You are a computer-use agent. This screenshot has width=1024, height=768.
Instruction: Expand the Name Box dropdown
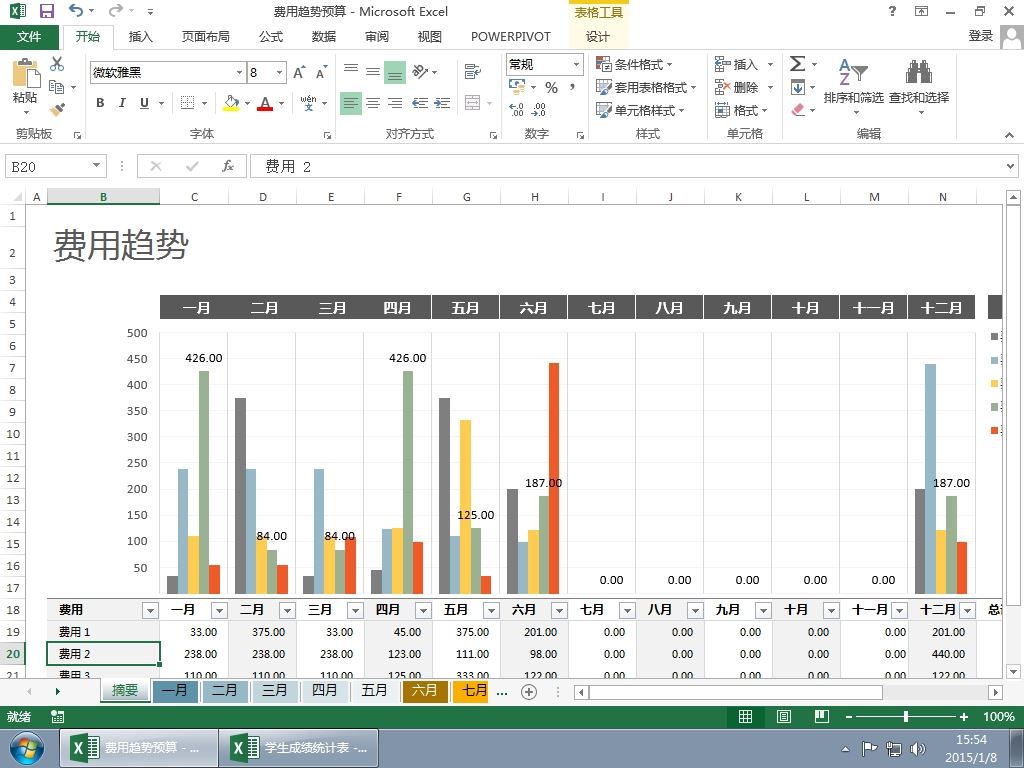coord(96,166)
